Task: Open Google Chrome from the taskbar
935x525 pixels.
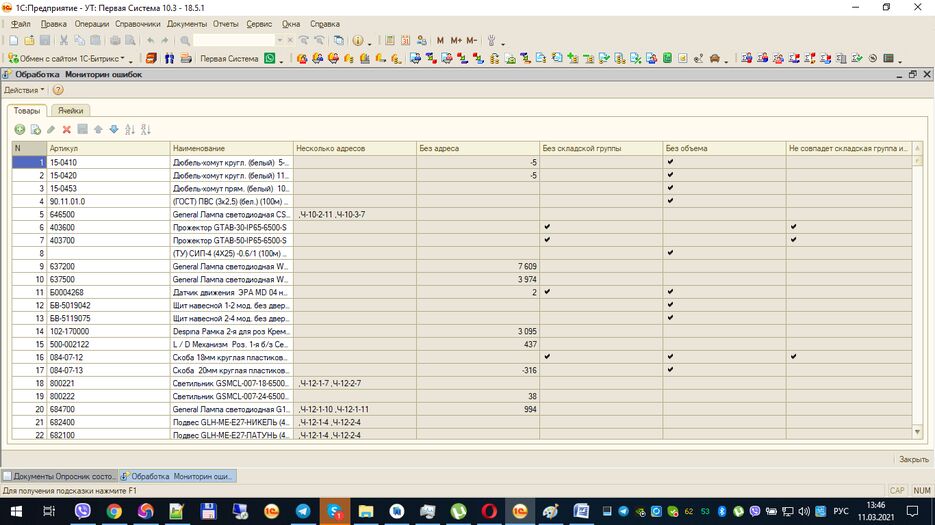Action: pos(114,511)
